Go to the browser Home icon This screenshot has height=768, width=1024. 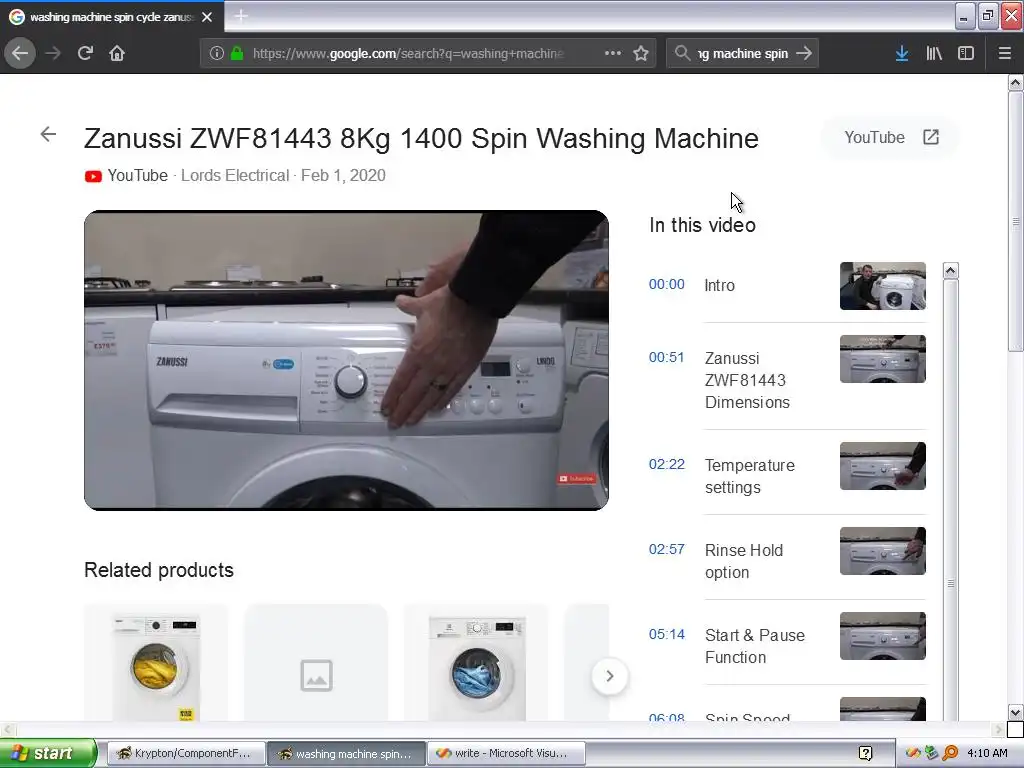117,53
